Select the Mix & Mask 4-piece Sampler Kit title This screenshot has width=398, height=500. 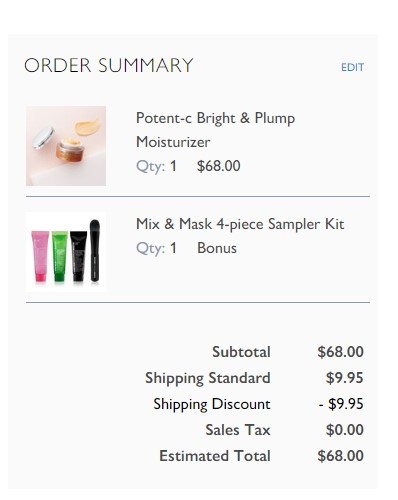click(x=240, y=224)
